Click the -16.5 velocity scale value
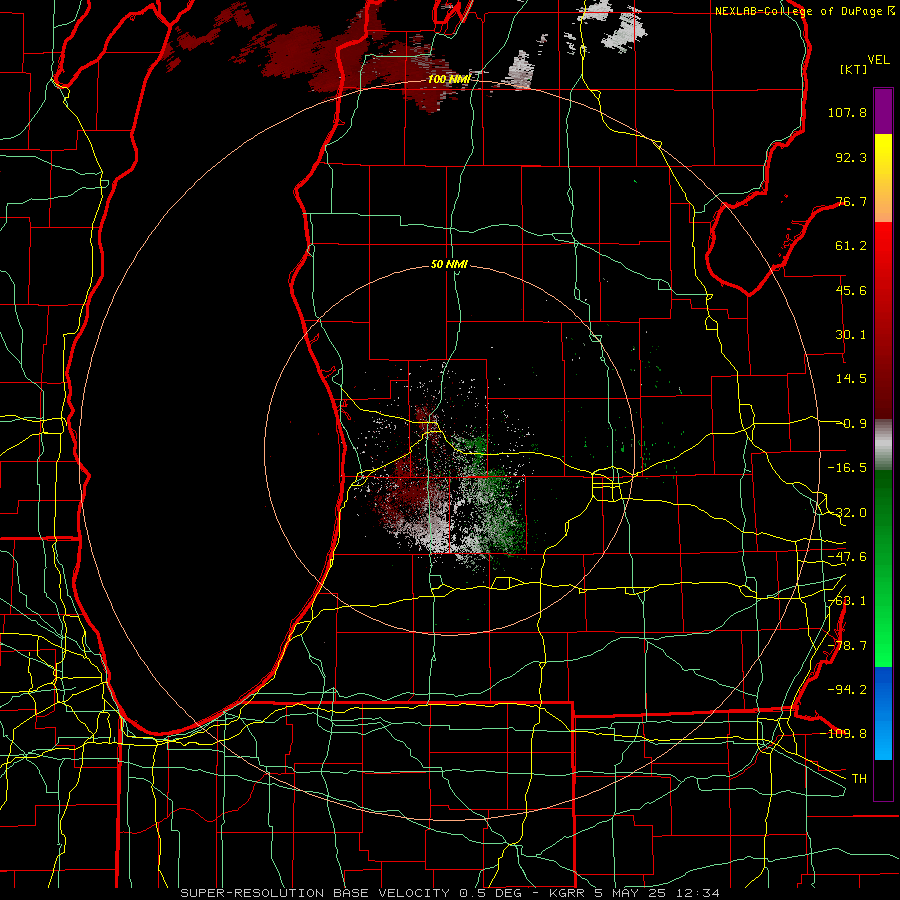The image size is (900, 900). (x=847, y=468)
